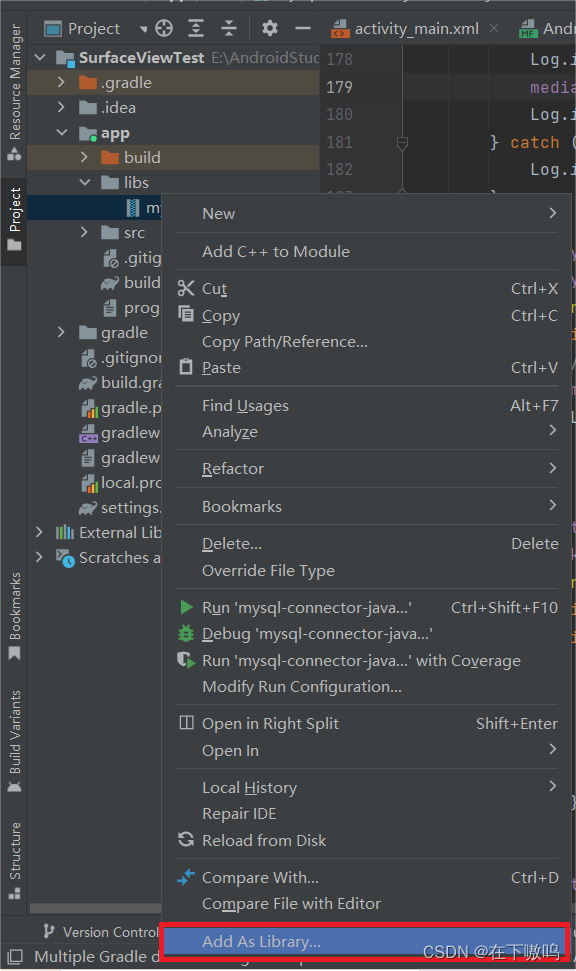The image size is (576, 971).
Task: Open the Version Control tool window
Action: pos(101,932)
